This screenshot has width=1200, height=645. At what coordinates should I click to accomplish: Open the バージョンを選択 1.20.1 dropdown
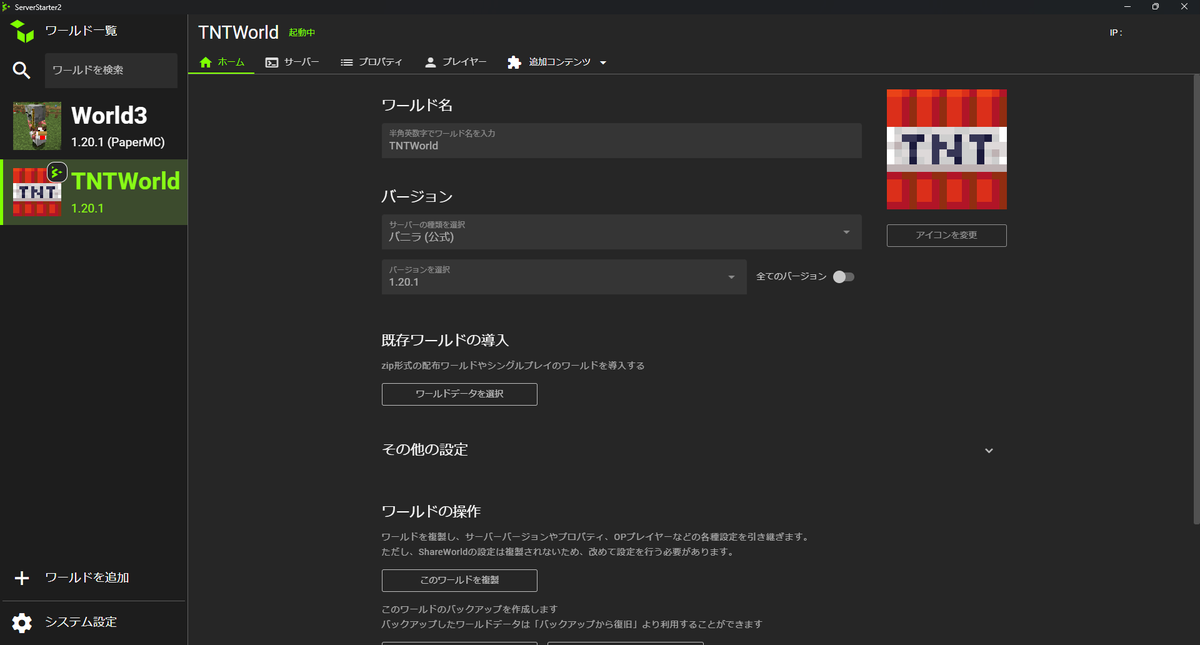[x=564, y=277]
